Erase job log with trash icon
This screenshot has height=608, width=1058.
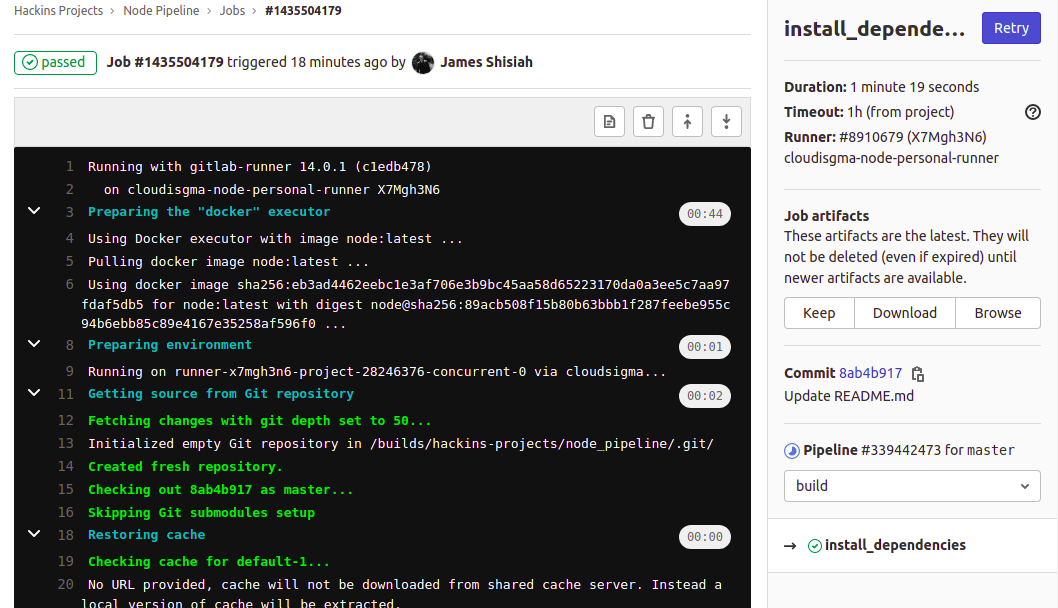coord(648,121)
